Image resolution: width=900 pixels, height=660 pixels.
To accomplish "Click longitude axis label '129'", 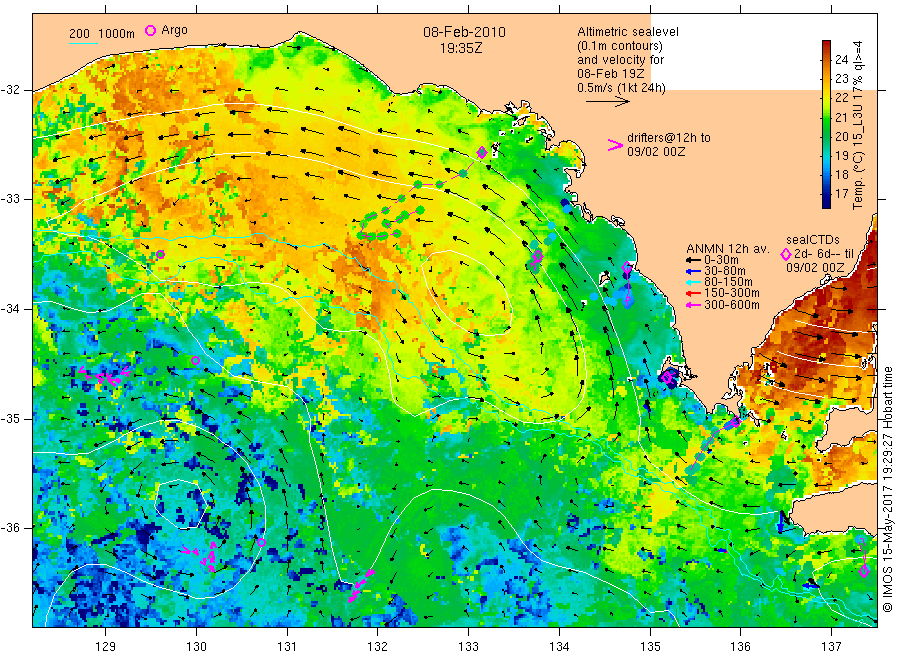I will pyautogui.click(x=106, y=647).
